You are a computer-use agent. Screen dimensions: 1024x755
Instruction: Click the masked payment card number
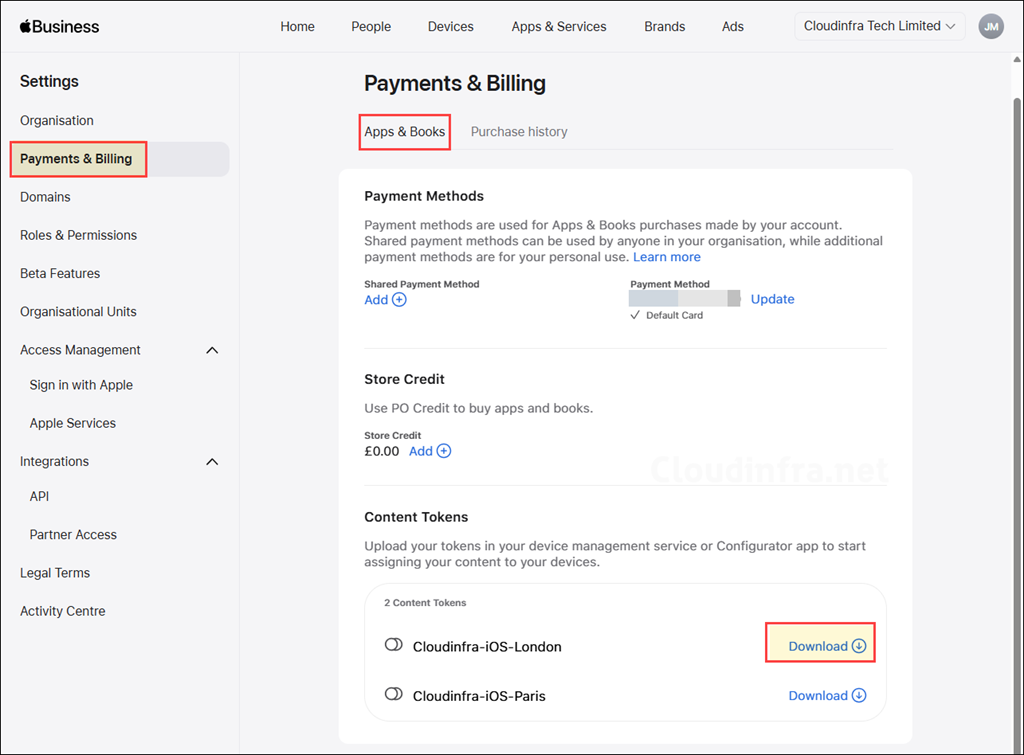(684, 298)
